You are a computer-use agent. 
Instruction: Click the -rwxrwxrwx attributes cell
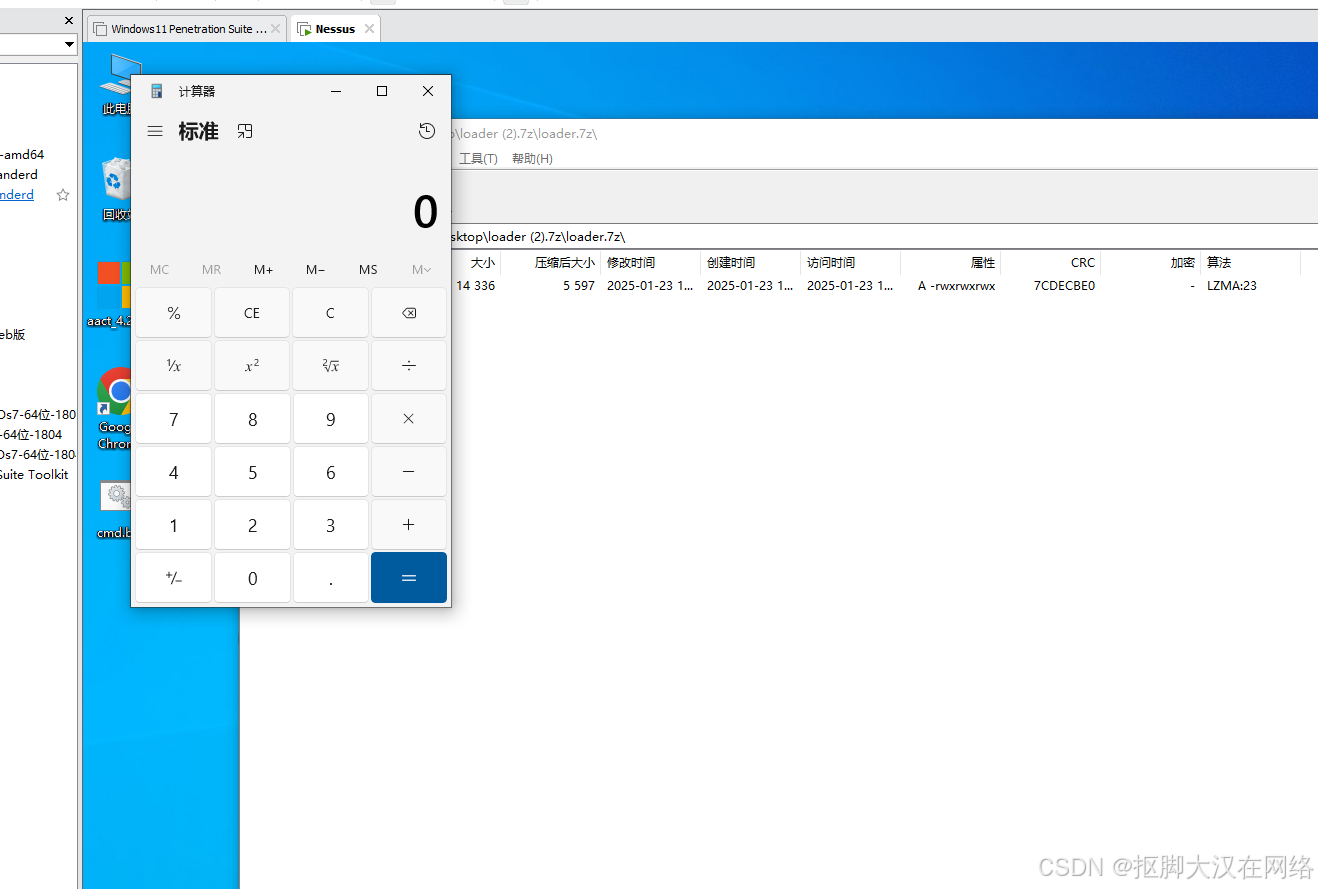[956, 285]
